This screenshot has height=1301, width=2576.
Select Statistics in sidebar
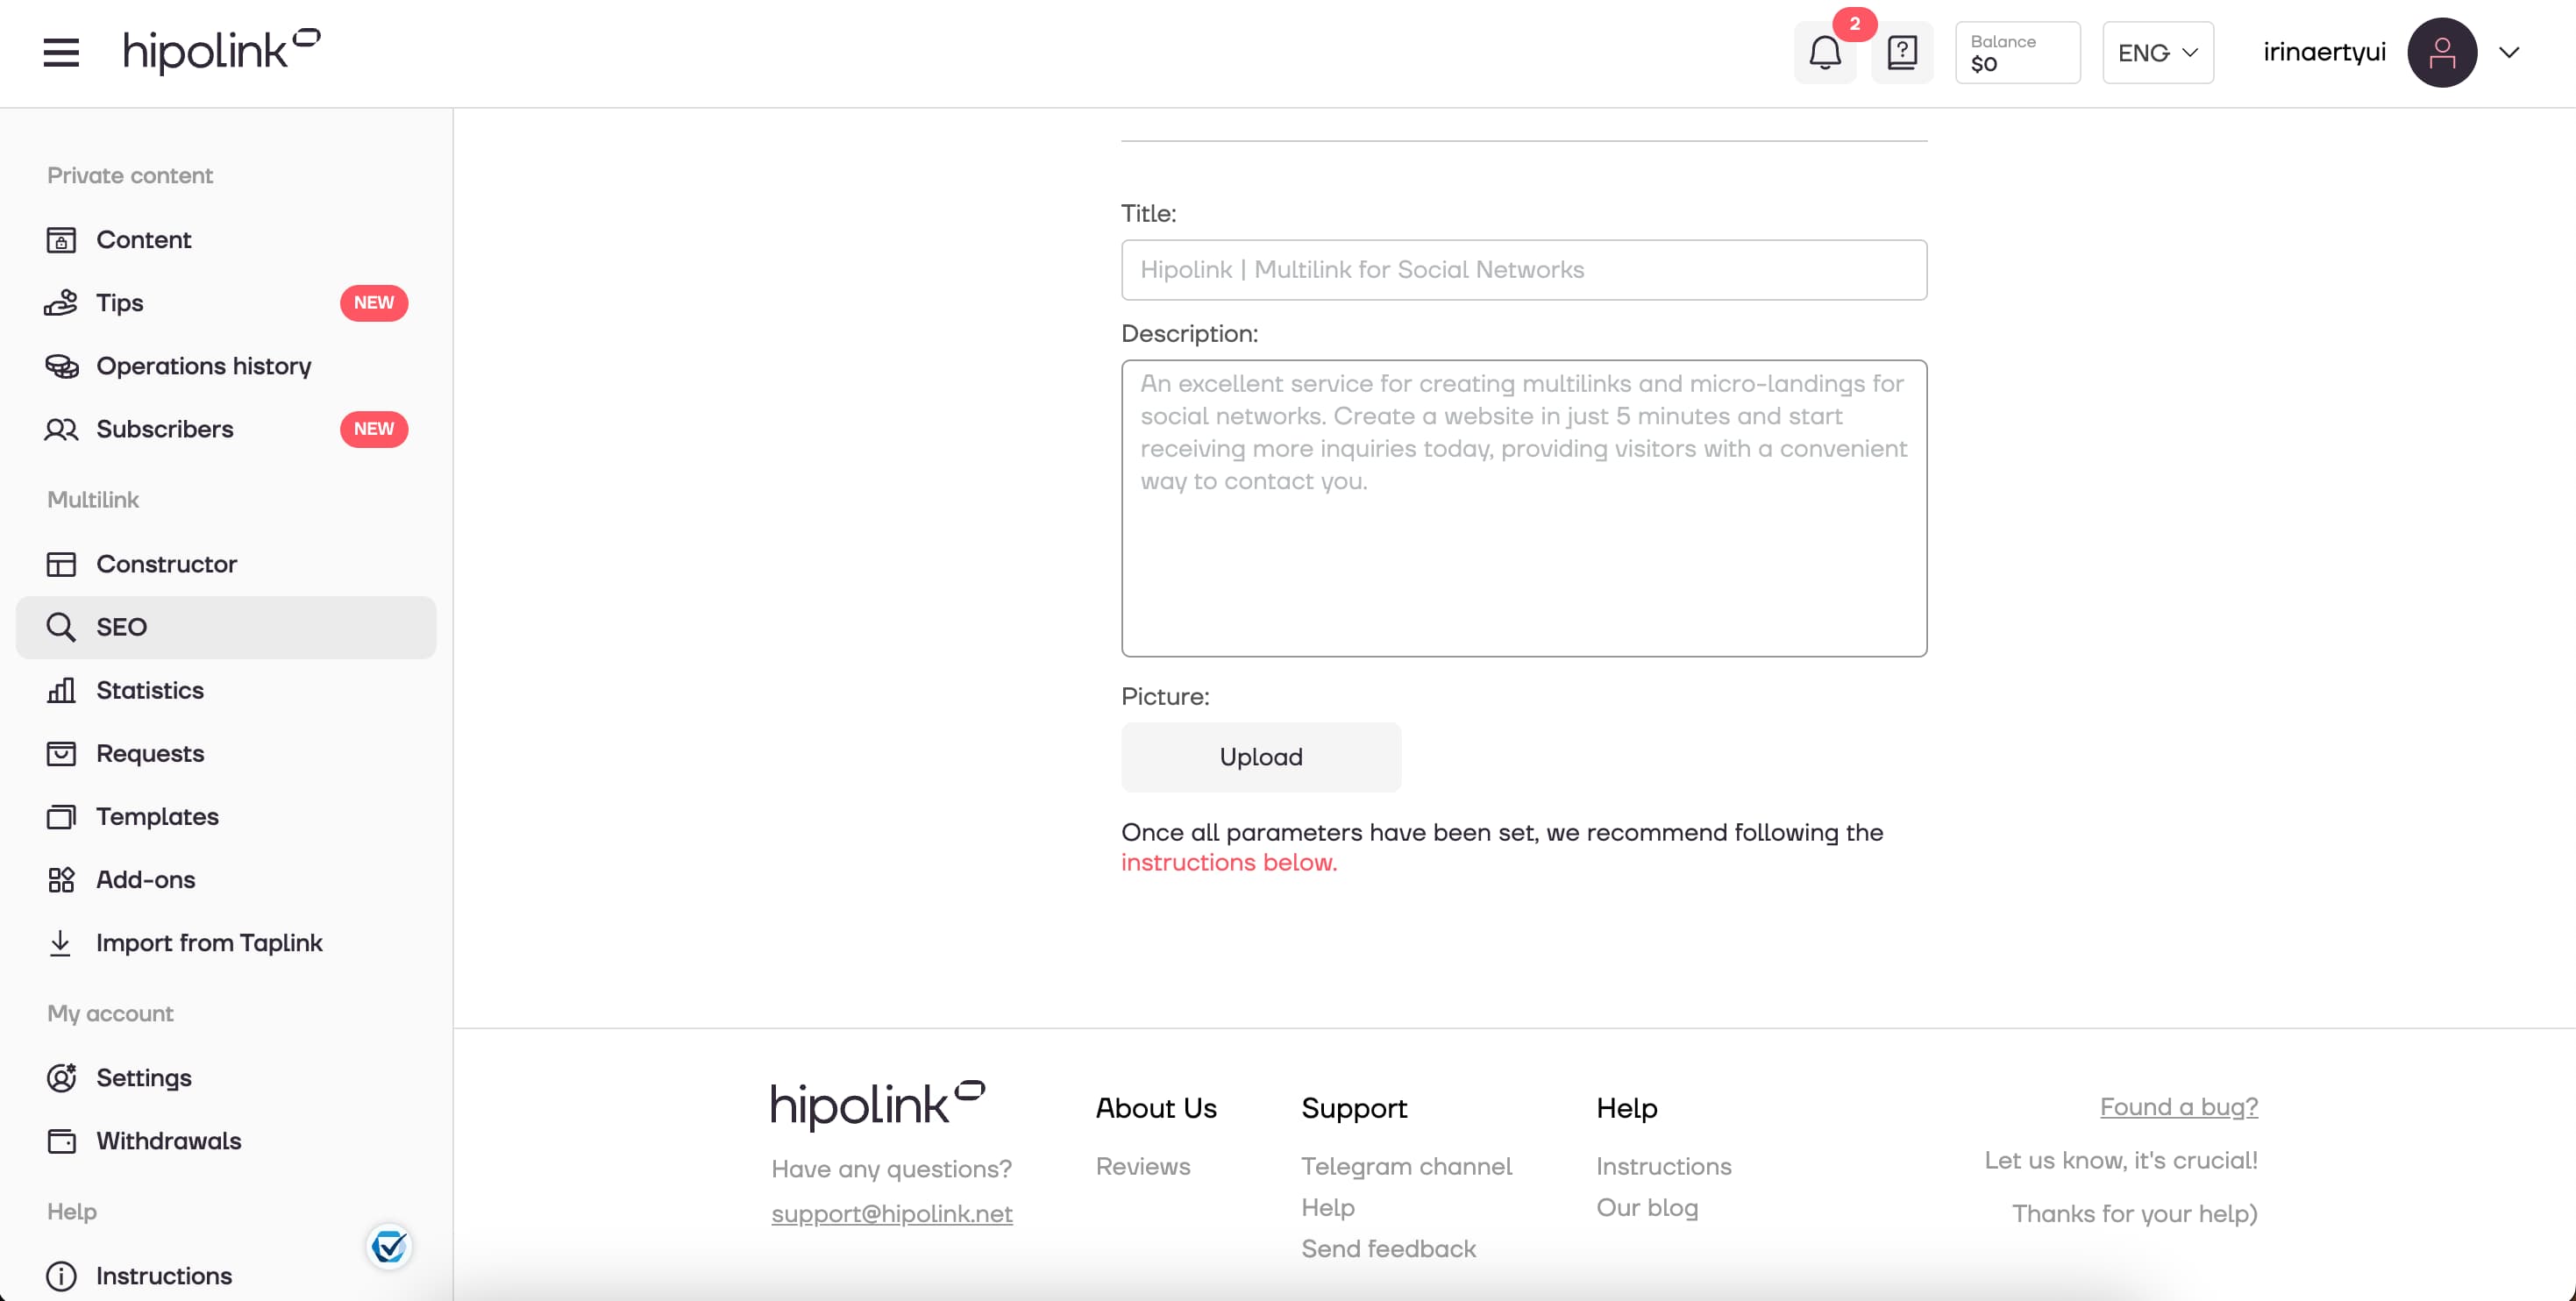(x=226, y=690)
